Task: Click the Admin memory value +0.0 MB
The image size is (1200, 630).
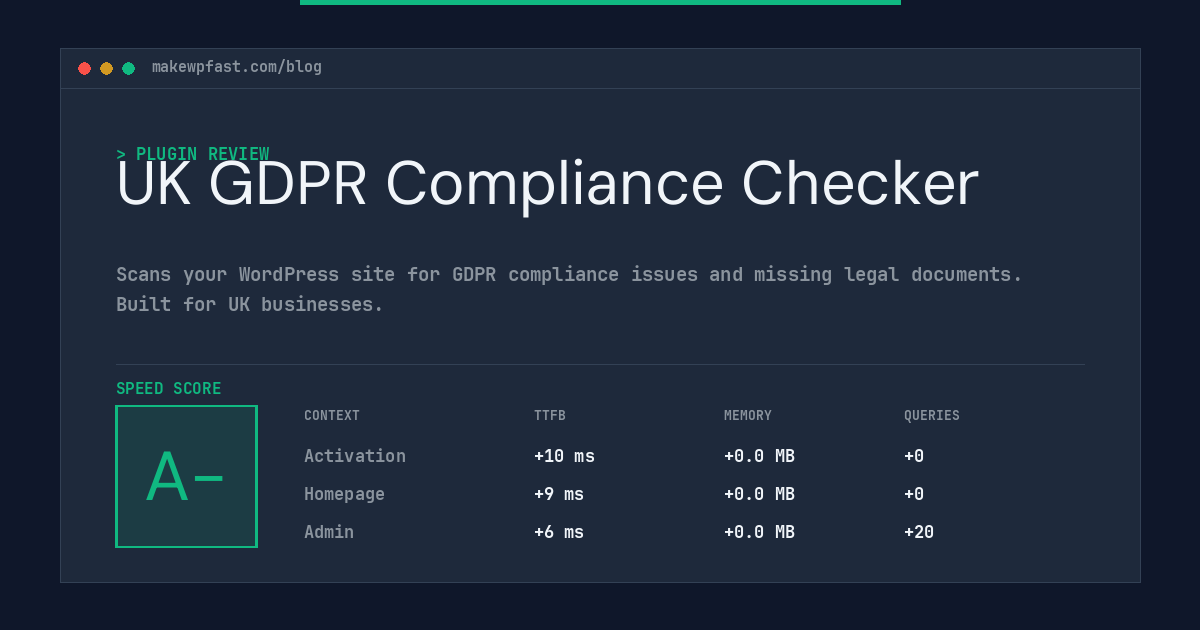Action: click(759, 532)
